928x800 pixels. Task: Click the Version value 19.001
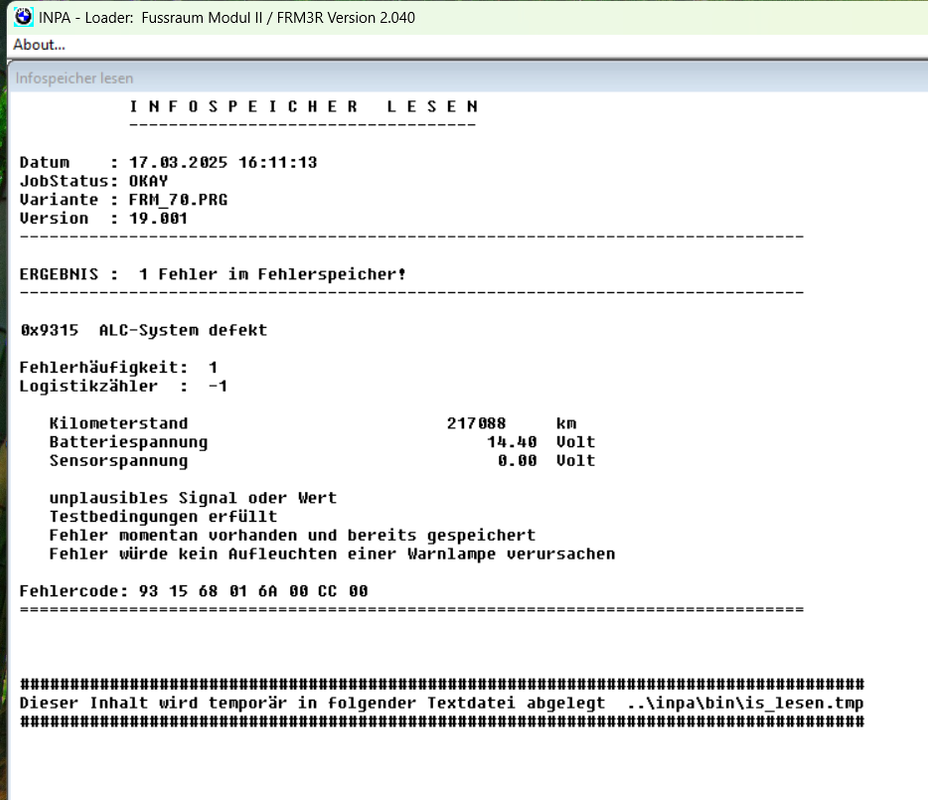[159, 218]
